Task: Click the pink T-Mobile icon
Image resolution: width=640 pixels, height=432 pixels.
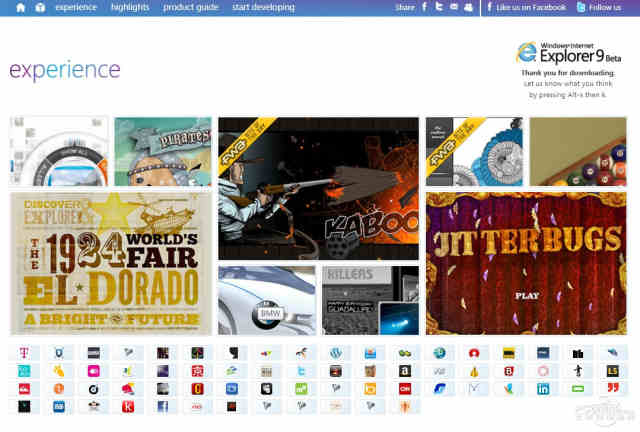Action: [x=24, y=353]
